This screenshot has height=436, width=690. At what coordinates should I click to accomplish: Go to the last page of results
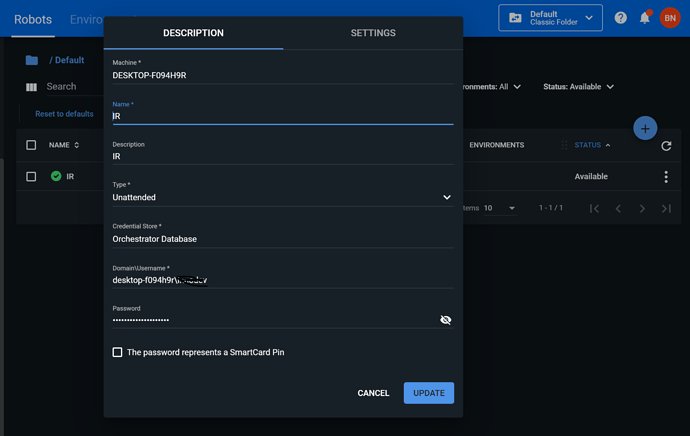[x=666, y=209]
